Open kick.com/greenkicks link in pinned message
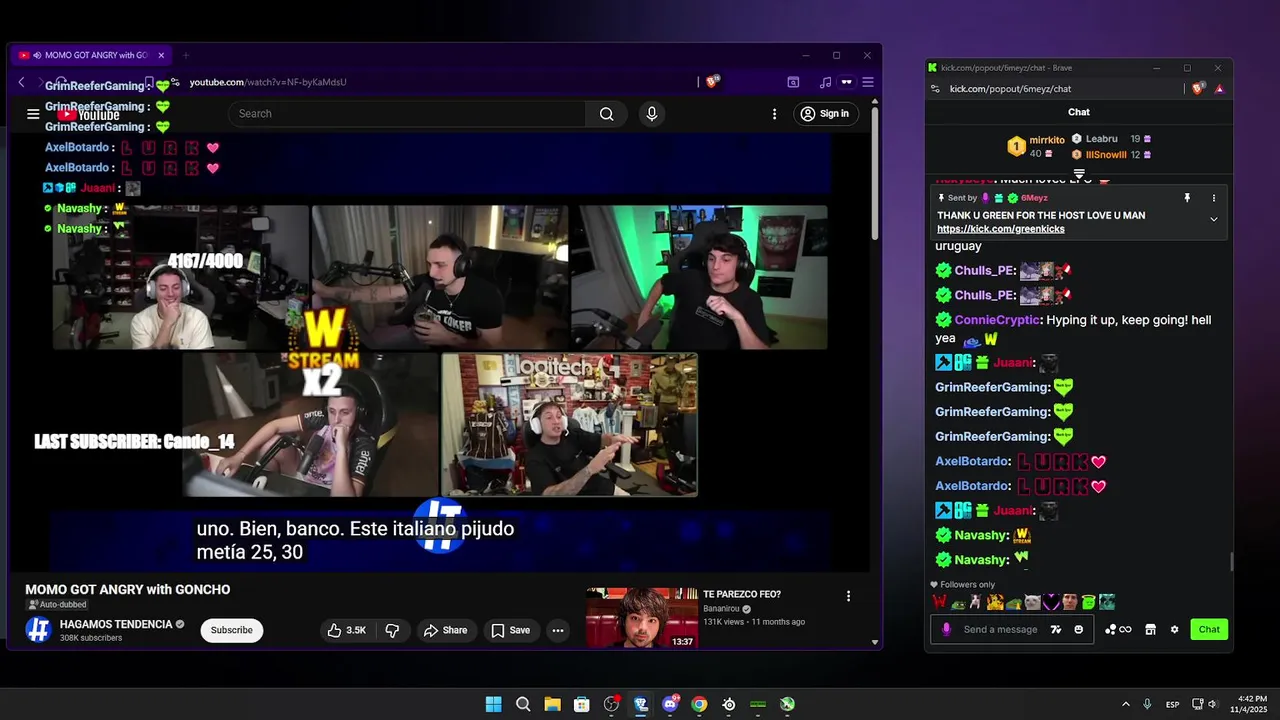 click(1000, 229)
